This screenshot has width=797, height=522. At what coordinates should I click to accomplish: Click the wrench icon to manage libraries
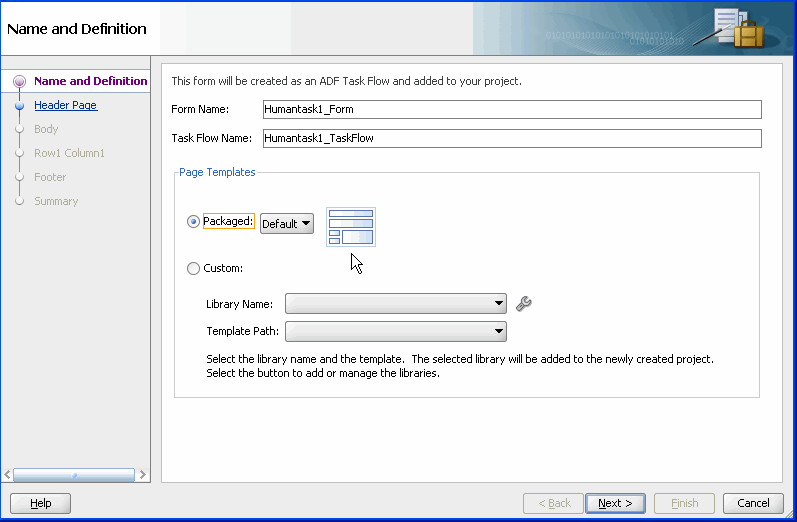(x=524, y=303)
